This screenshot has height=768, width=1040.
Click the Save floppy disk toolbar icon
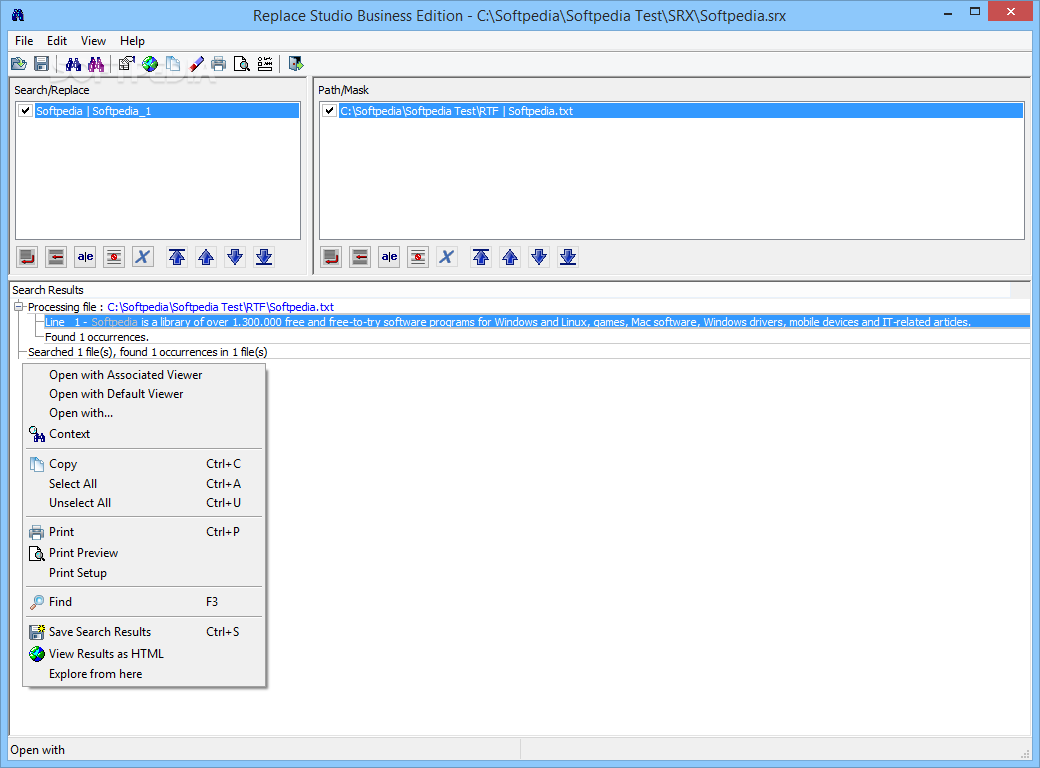click(x=41, y=64)
